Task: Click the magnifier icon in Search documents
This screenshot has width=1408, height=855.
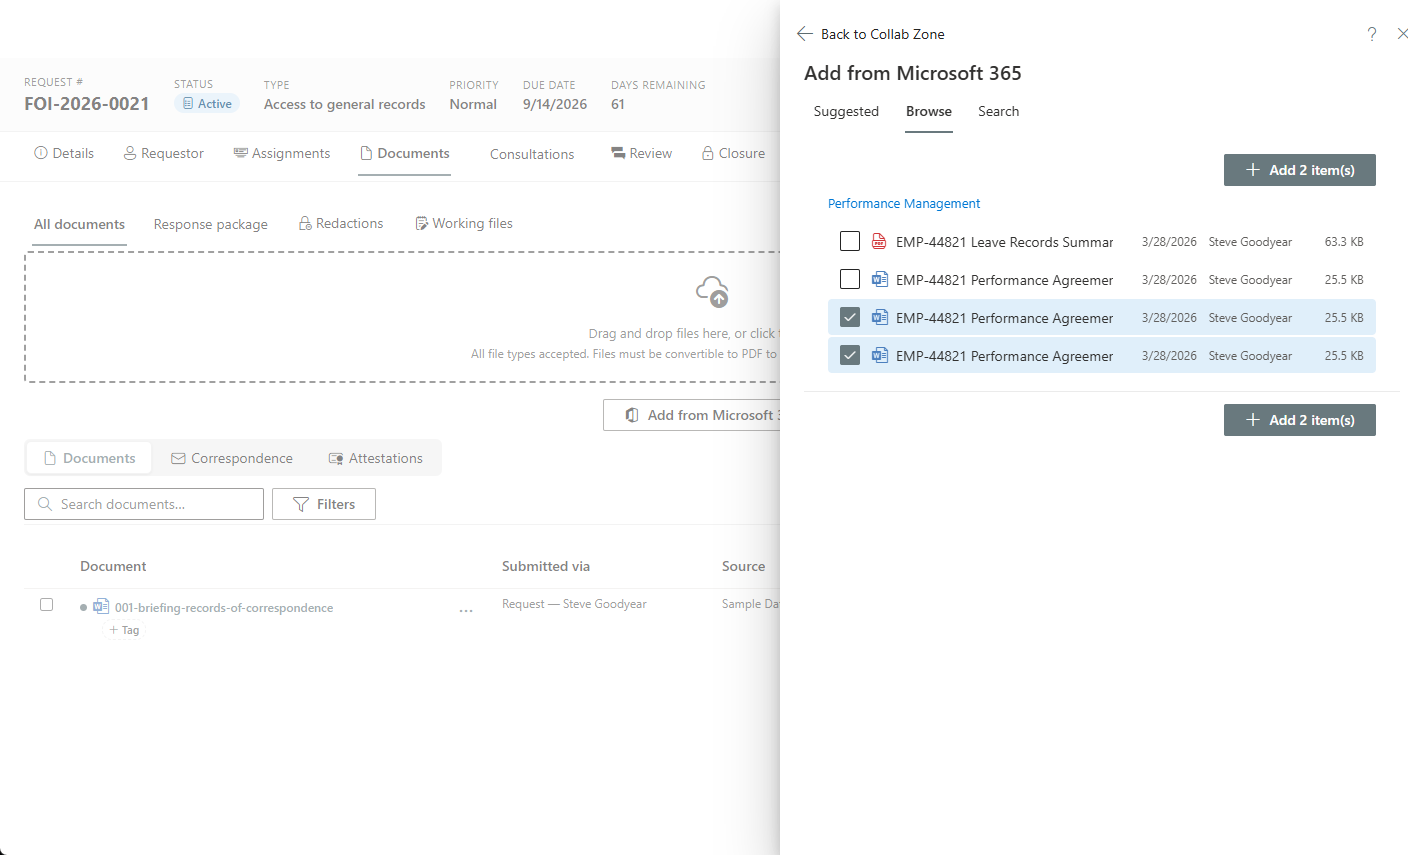Action: coord(45,504)
